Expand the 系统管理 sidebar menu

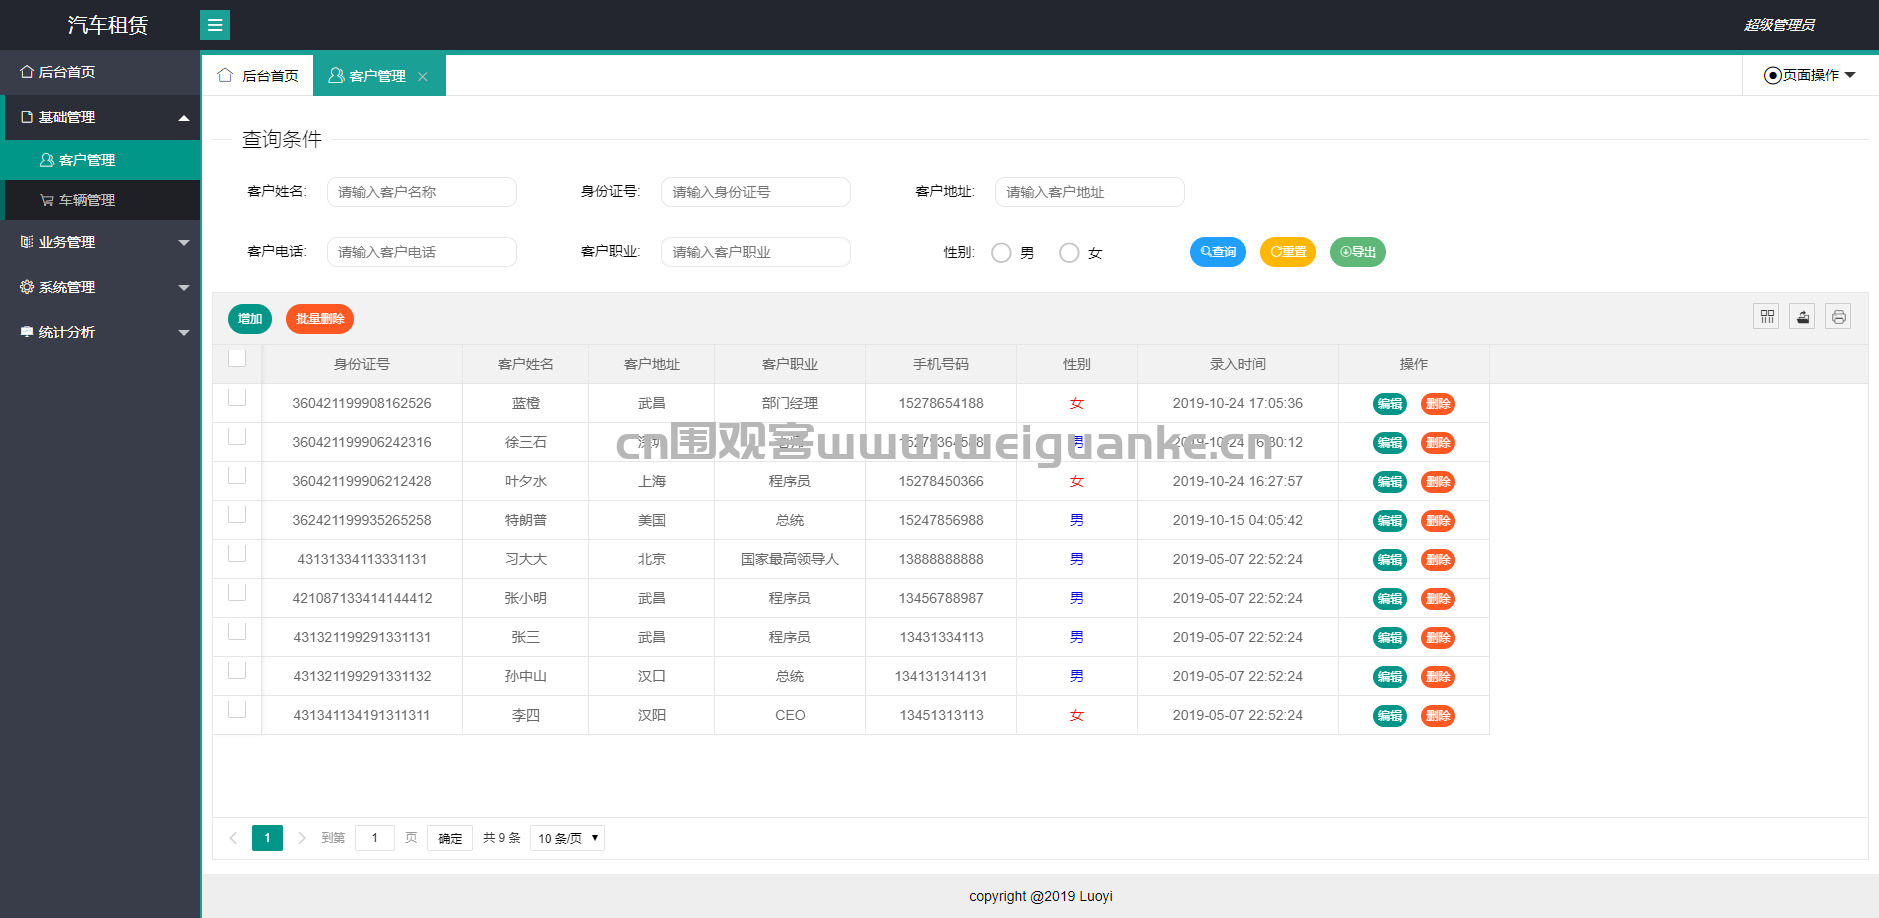click(x=100, y=287)
